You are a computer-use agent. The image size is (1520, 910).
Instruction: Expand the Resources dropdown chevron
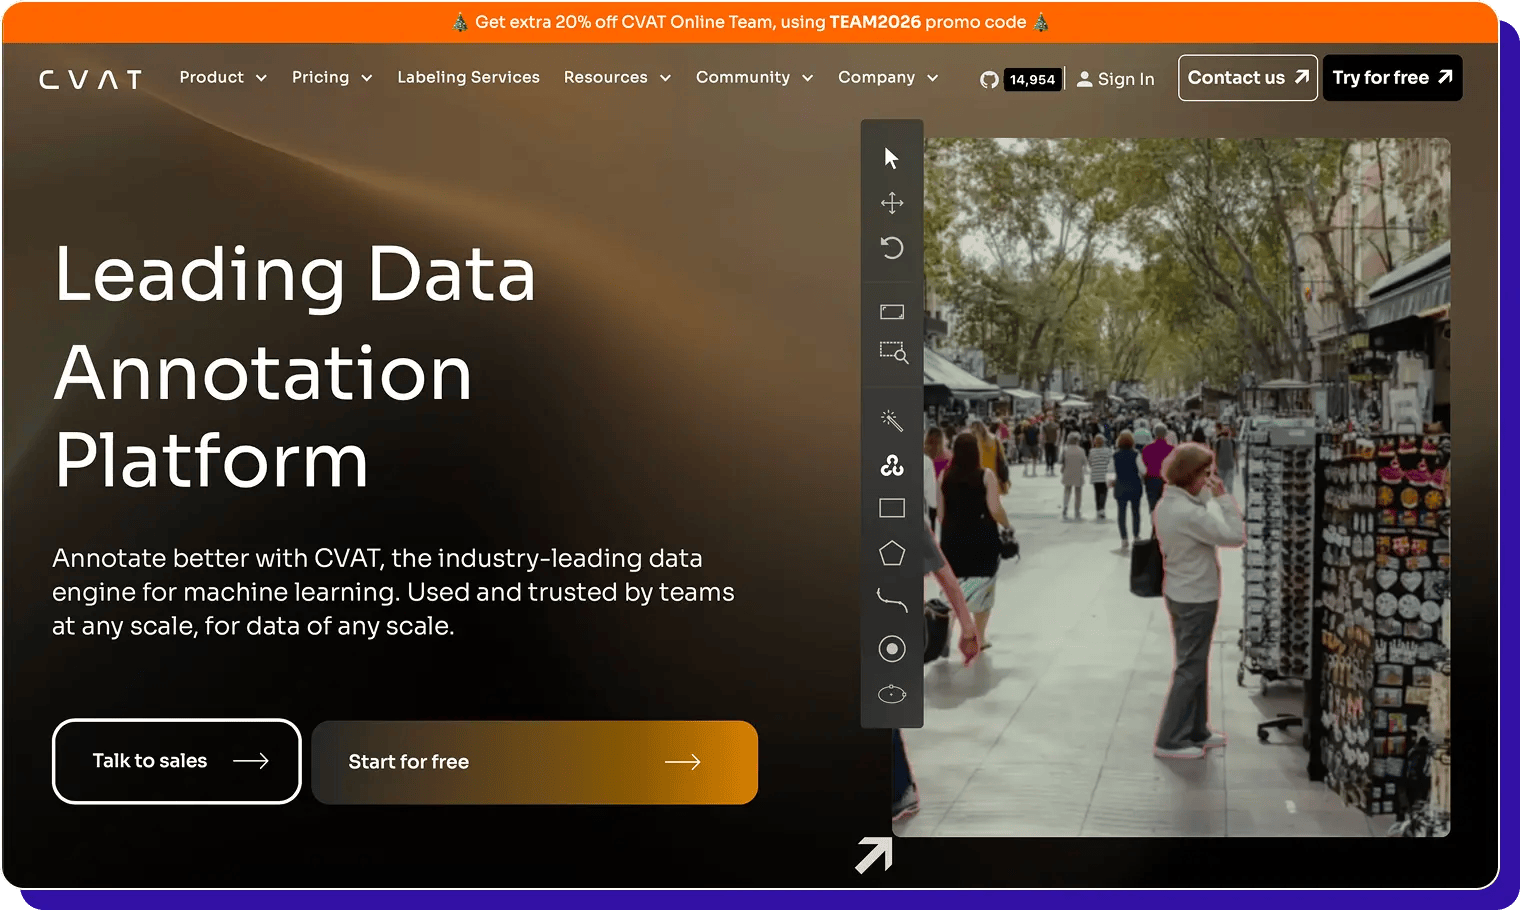665,78
